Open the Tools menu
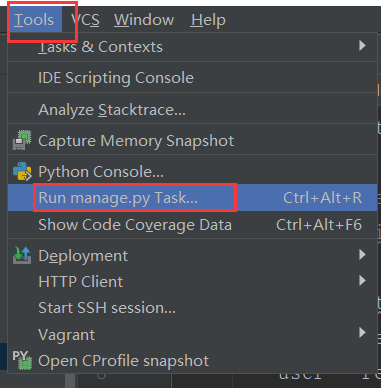The image size is (381, 388). click(x=35, y=19)
